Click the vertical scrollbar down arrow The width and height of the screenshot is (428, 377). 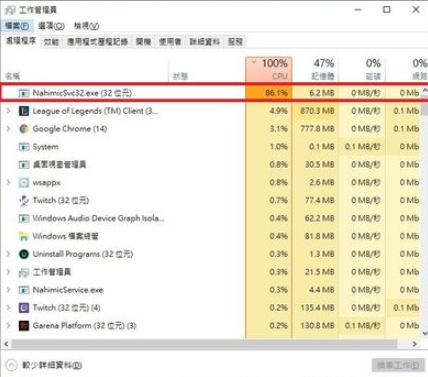tap(425, 333)
